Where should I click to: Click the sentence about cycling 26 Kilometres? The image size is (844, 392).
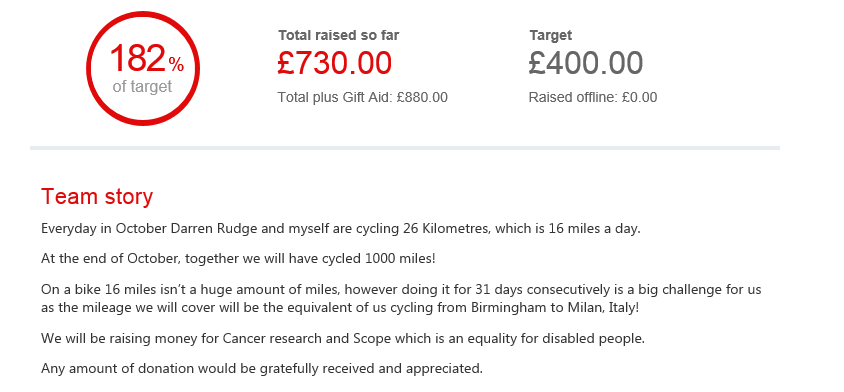(x=341, y=228)
